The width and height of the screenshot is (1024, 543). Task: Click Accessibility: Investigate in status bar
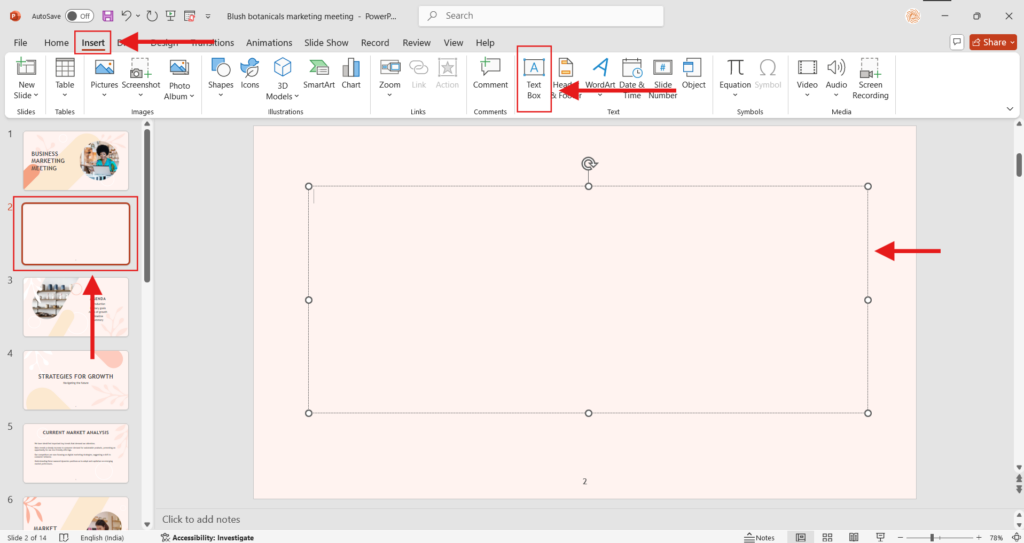(207, 537)
